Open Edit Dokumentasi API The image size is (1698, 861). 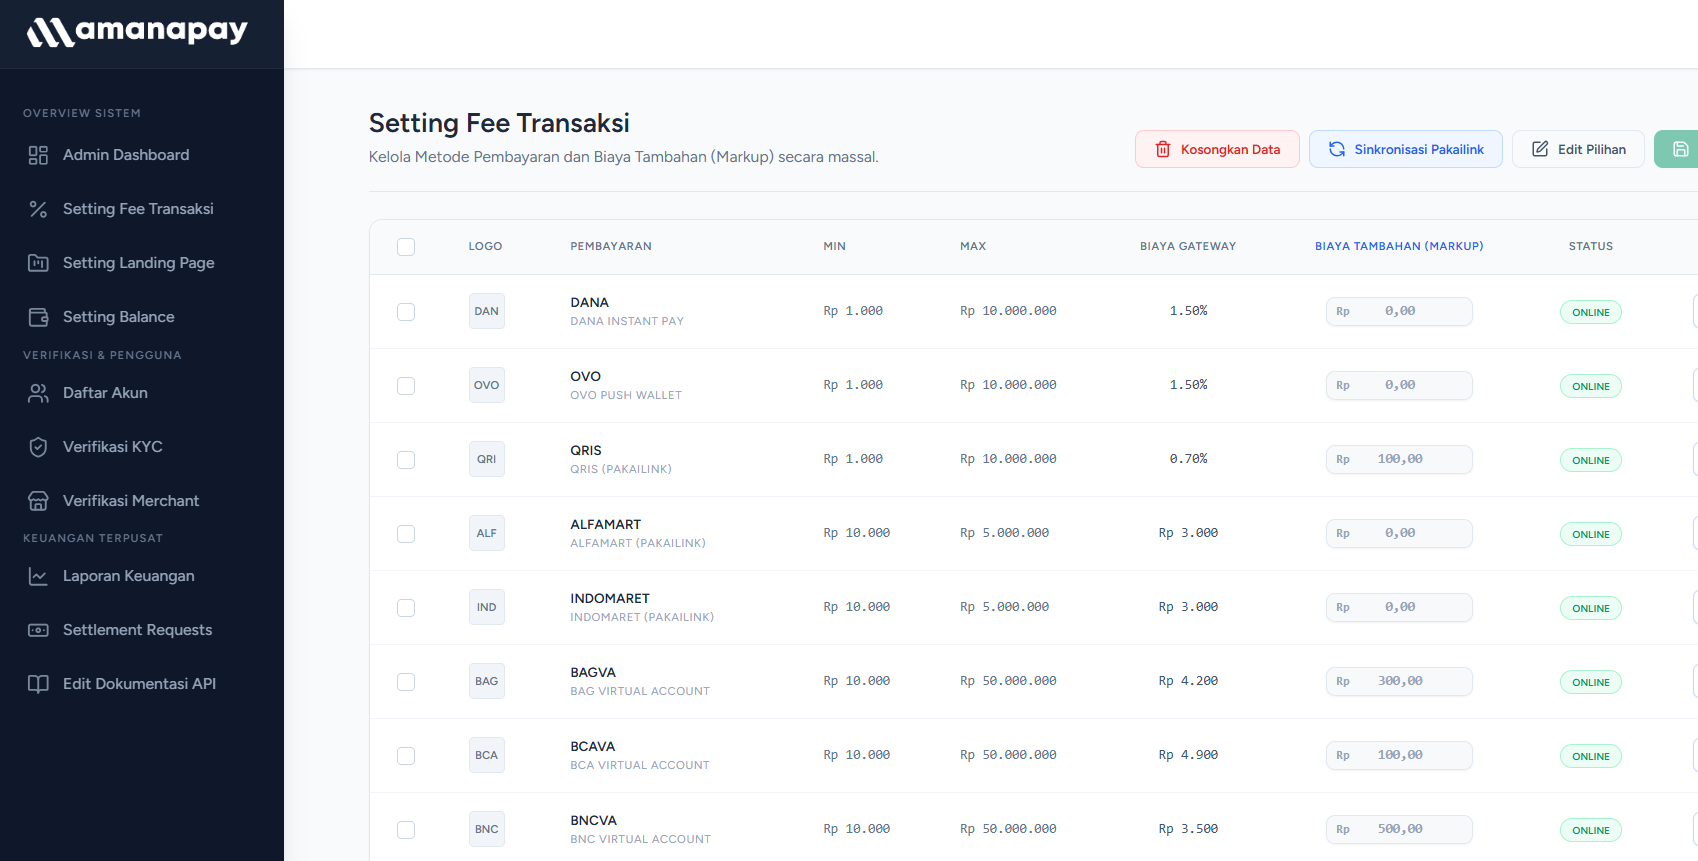pos(141,684)
